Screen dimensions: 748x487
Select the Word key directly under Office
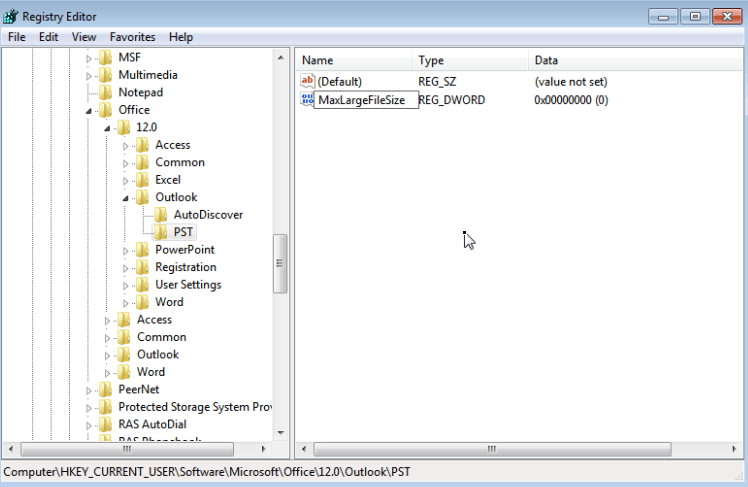tap(151, 372)
